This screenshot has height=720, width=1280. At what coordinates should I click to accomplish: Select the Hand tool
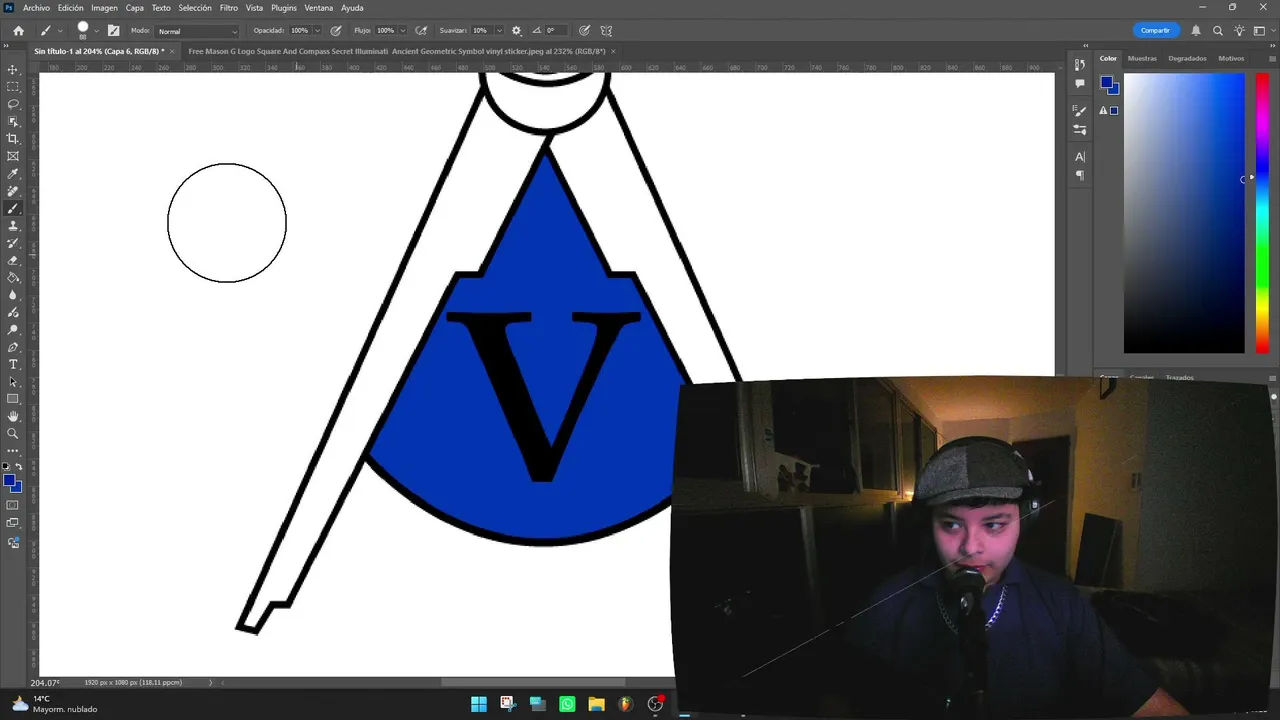13,416
